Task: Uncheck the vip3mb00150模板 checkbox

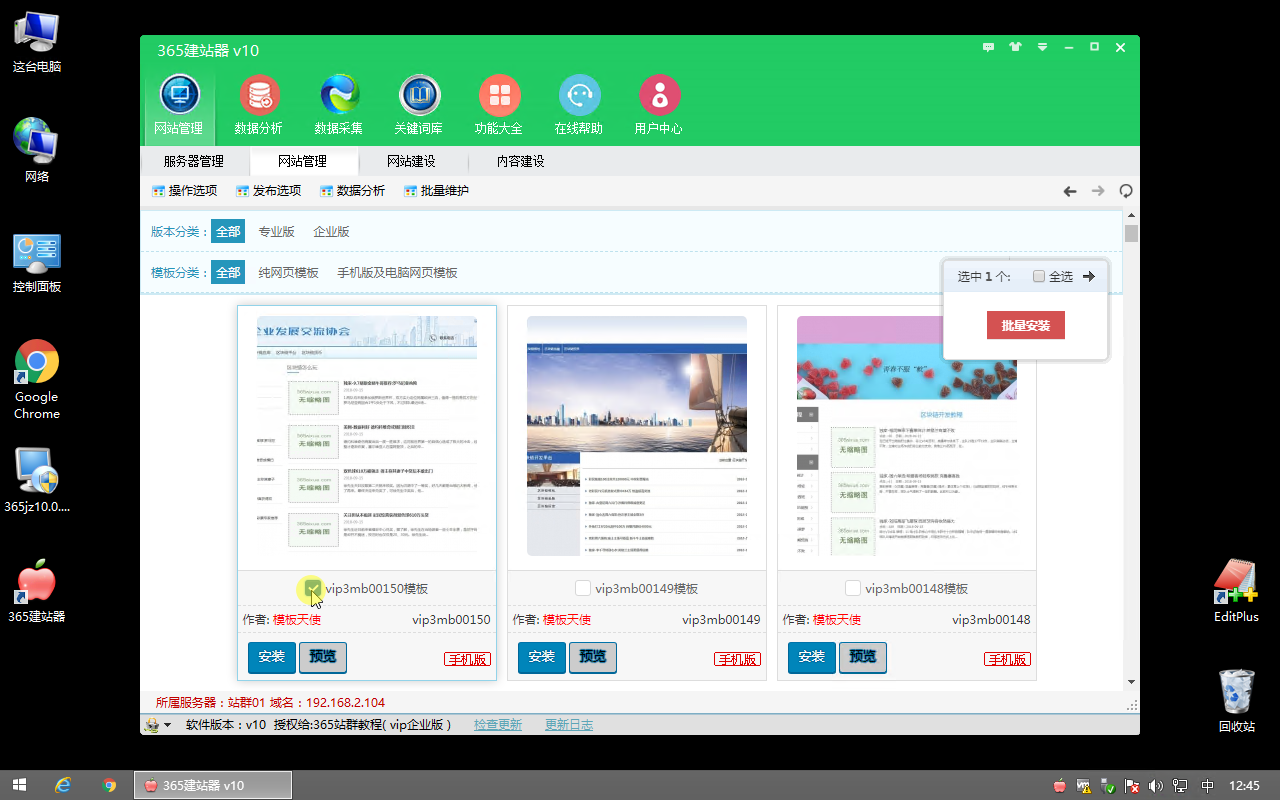Action: click(x=313, y=588)
